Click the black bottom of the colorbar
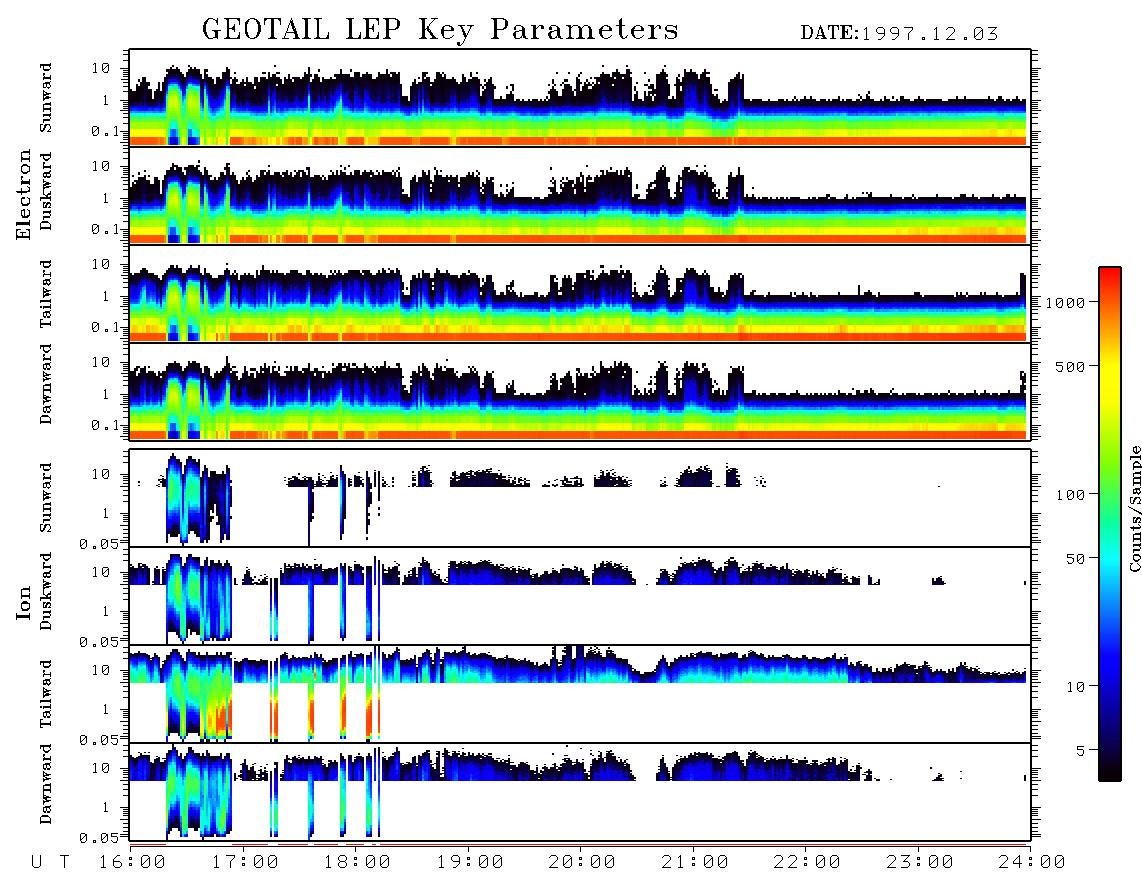 (x=1110, y=769)
